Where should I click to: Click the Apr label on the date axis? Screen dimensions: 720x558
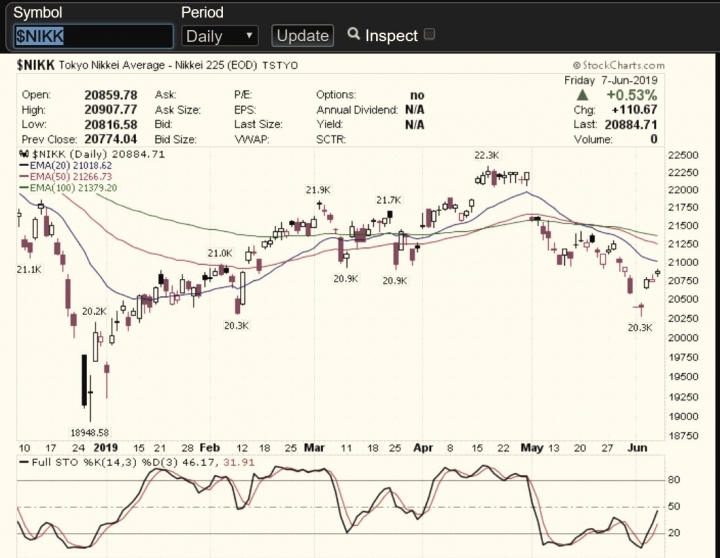click(423, 448)
